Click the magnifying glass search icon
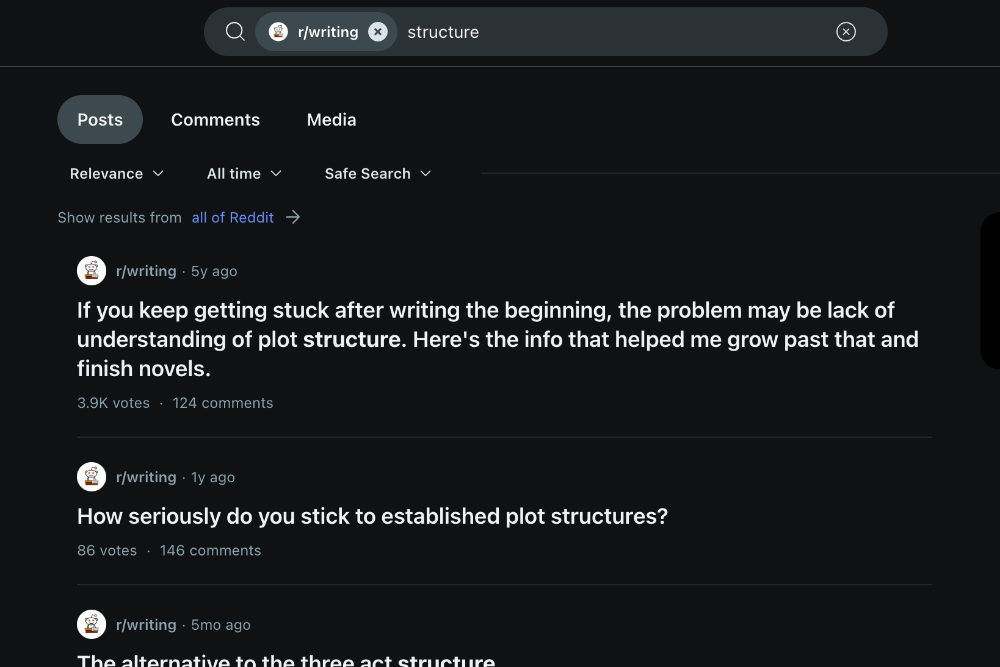This screenshot has width=1000, height=667. point(235,32)
